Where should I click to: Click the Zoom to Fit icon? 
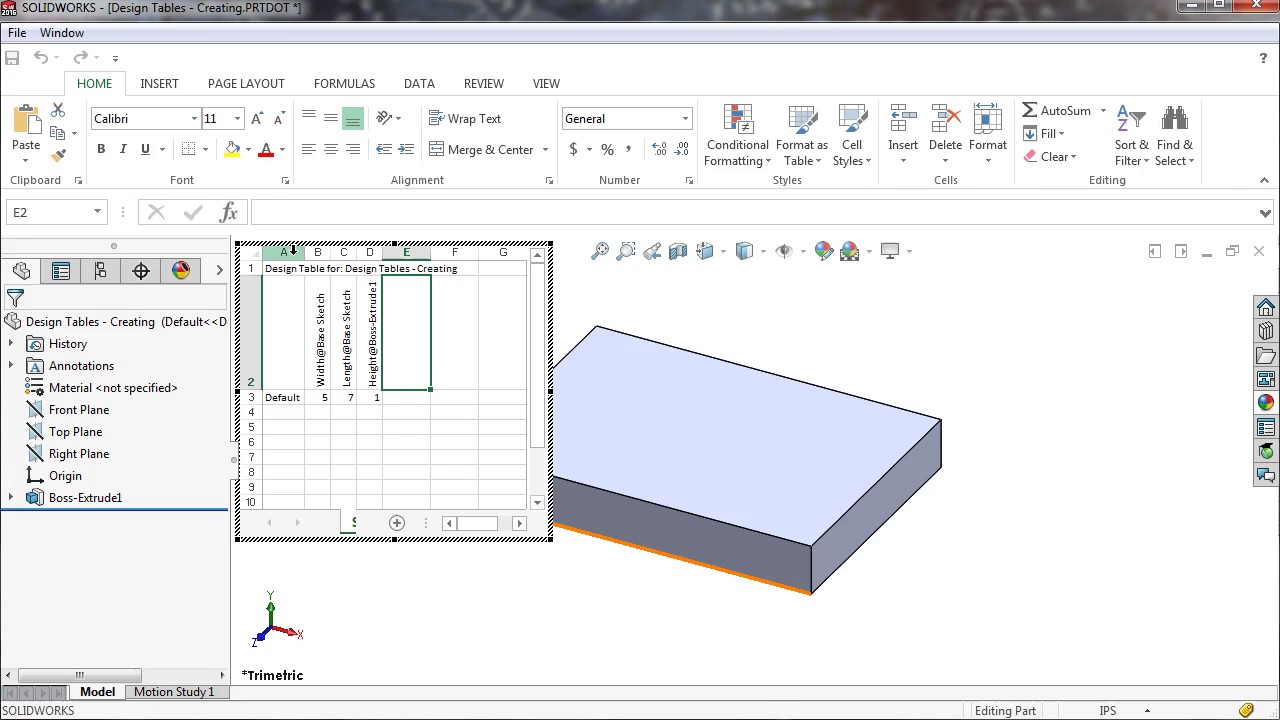click(600, 251)
